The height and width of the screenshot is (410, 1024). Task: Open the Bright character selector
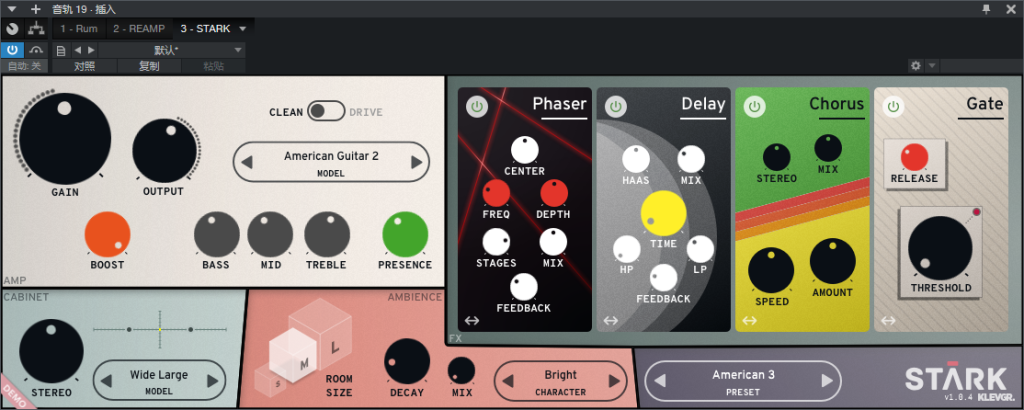coord(560,381)
